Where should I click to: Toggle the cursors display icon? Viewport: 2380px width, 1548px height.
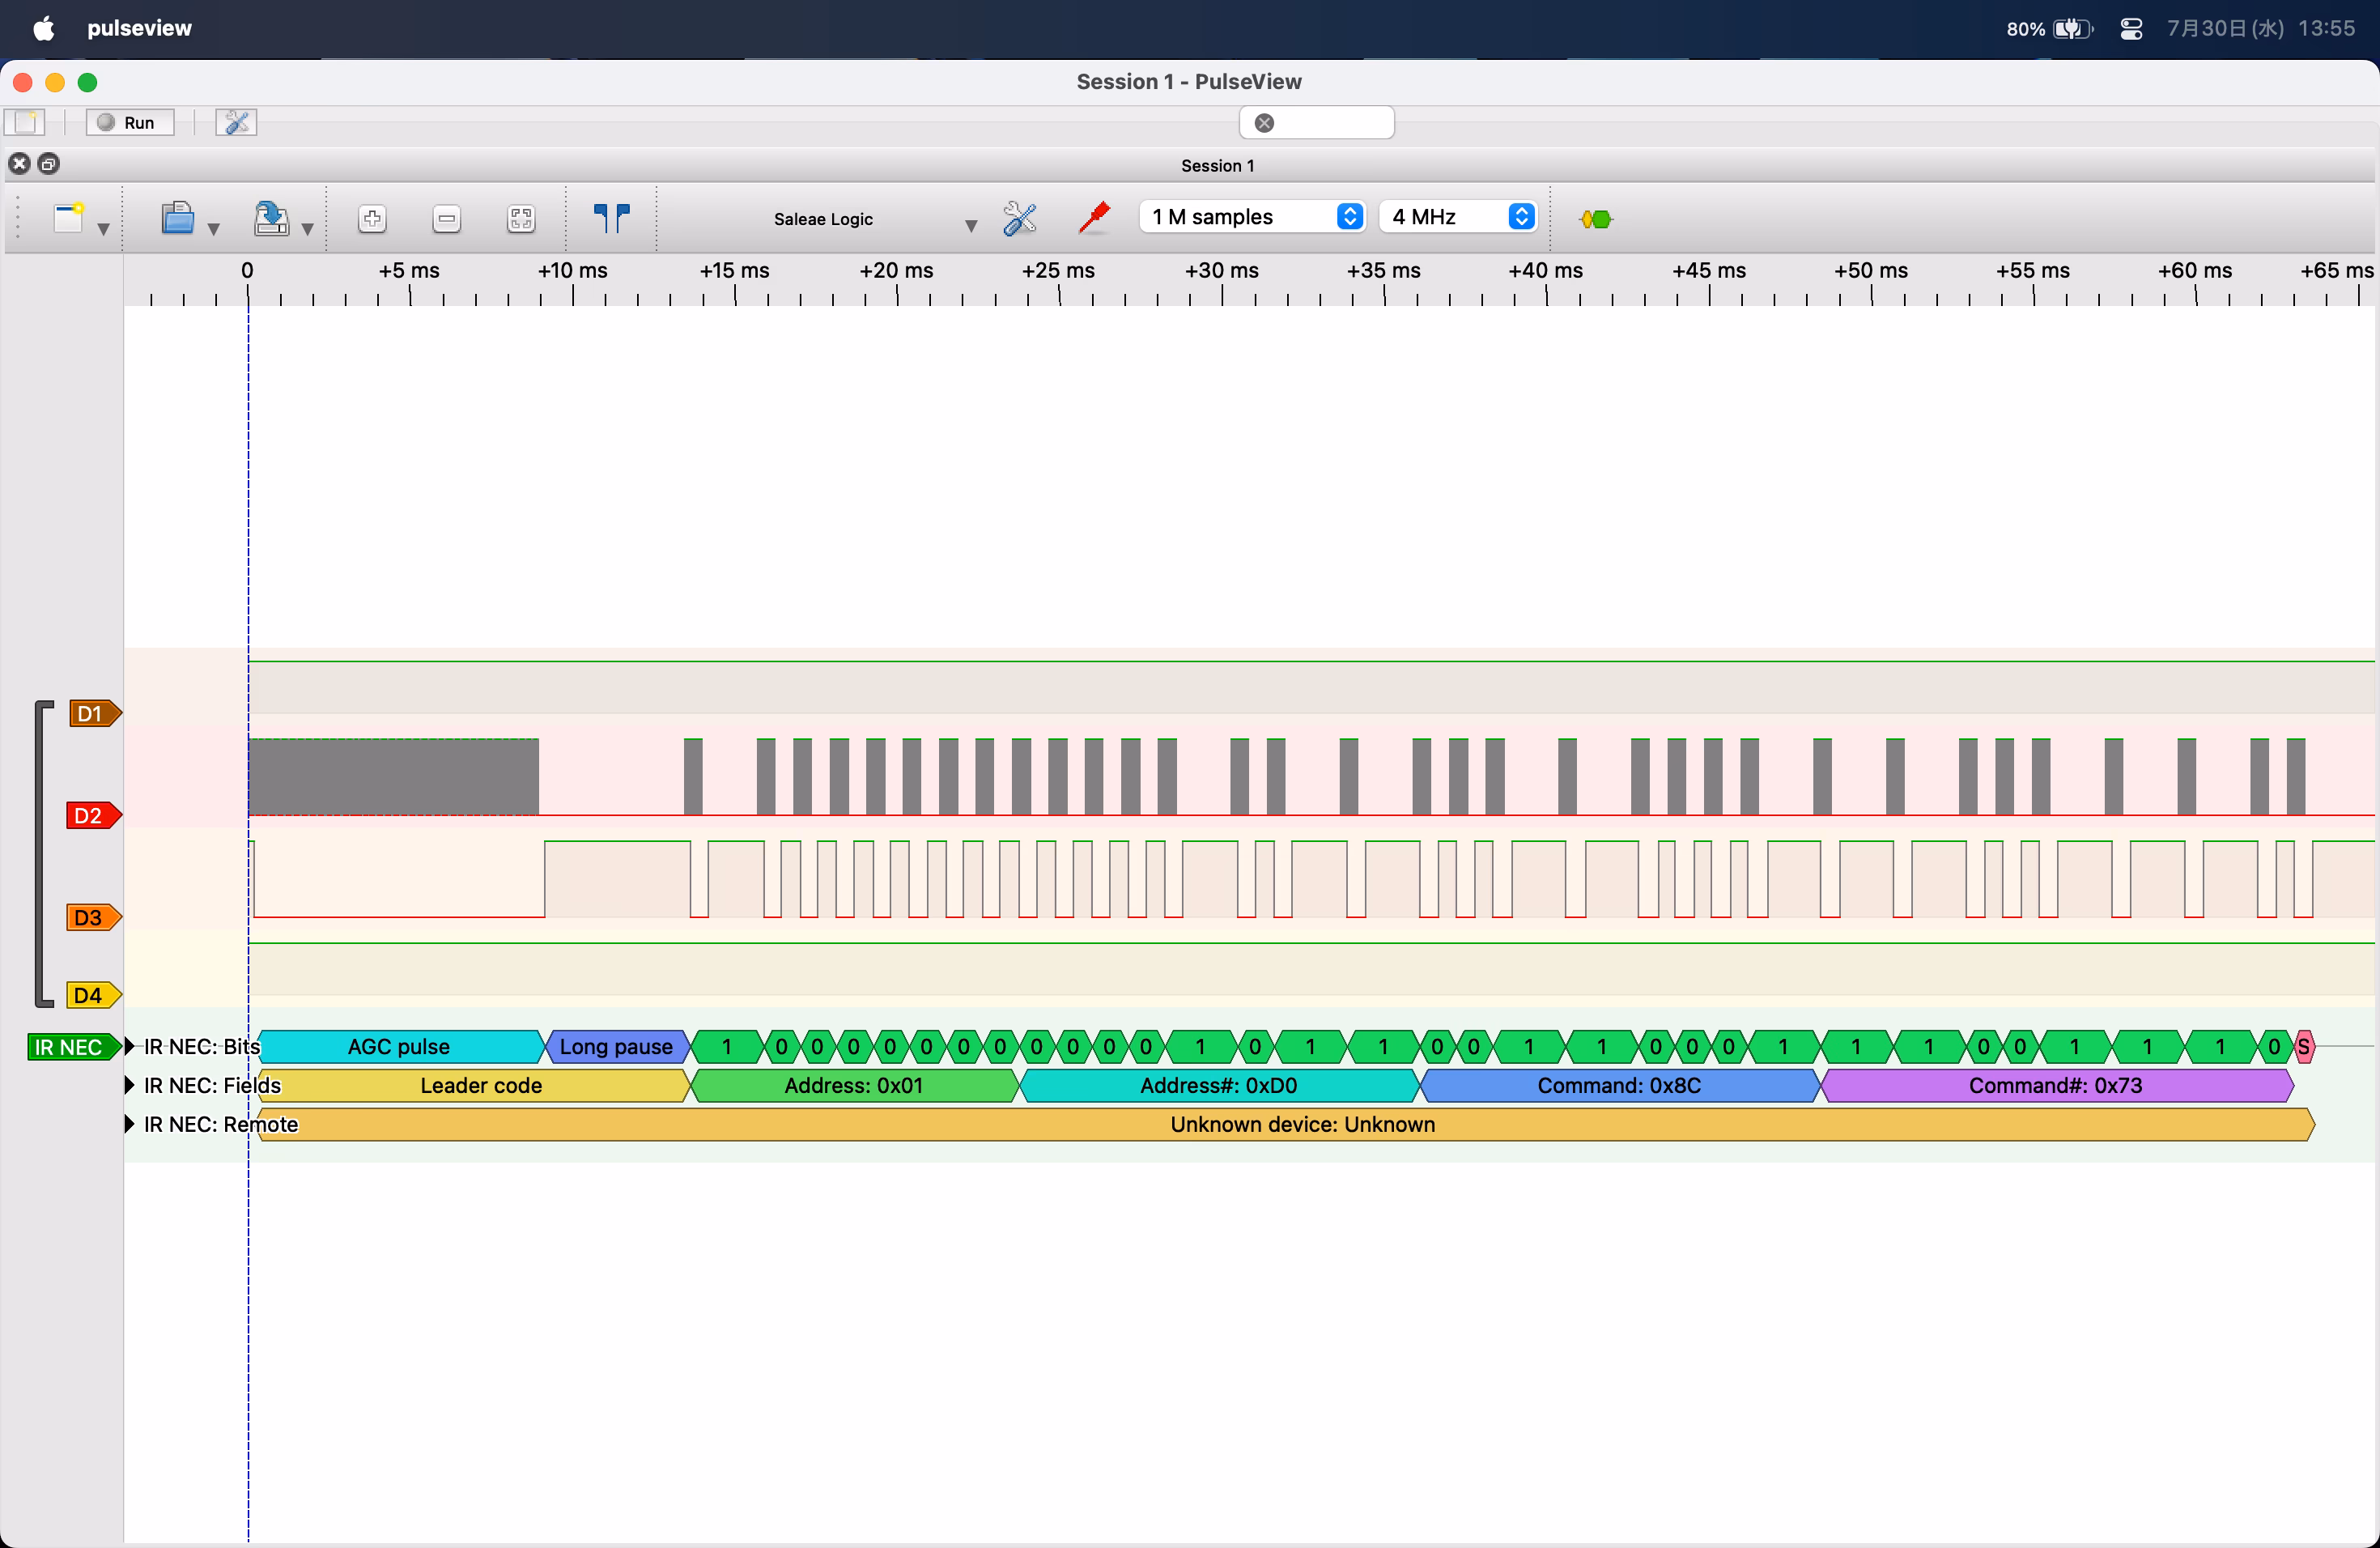[611, 217]
